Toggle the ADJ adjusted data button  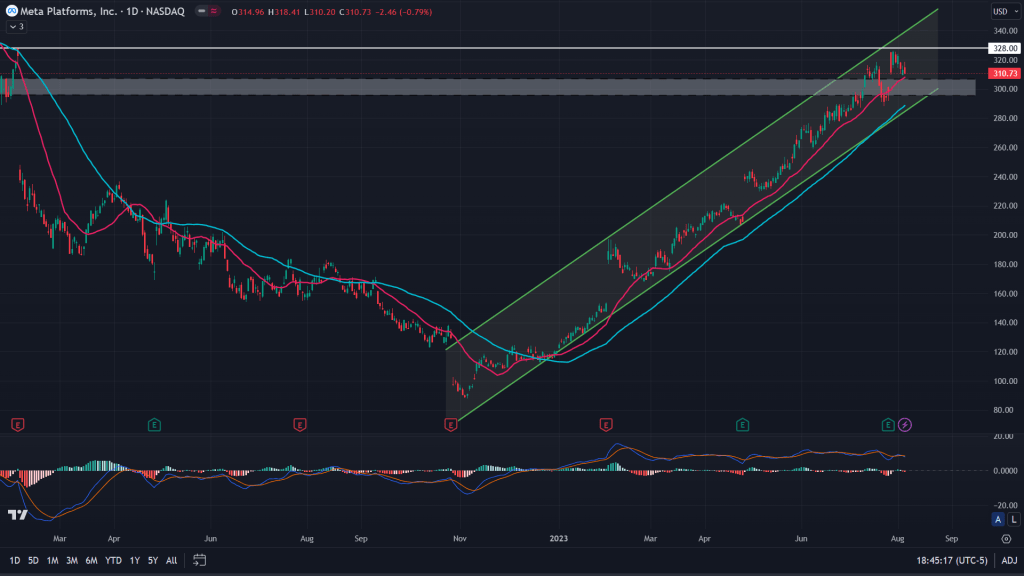click(1008, 560)
